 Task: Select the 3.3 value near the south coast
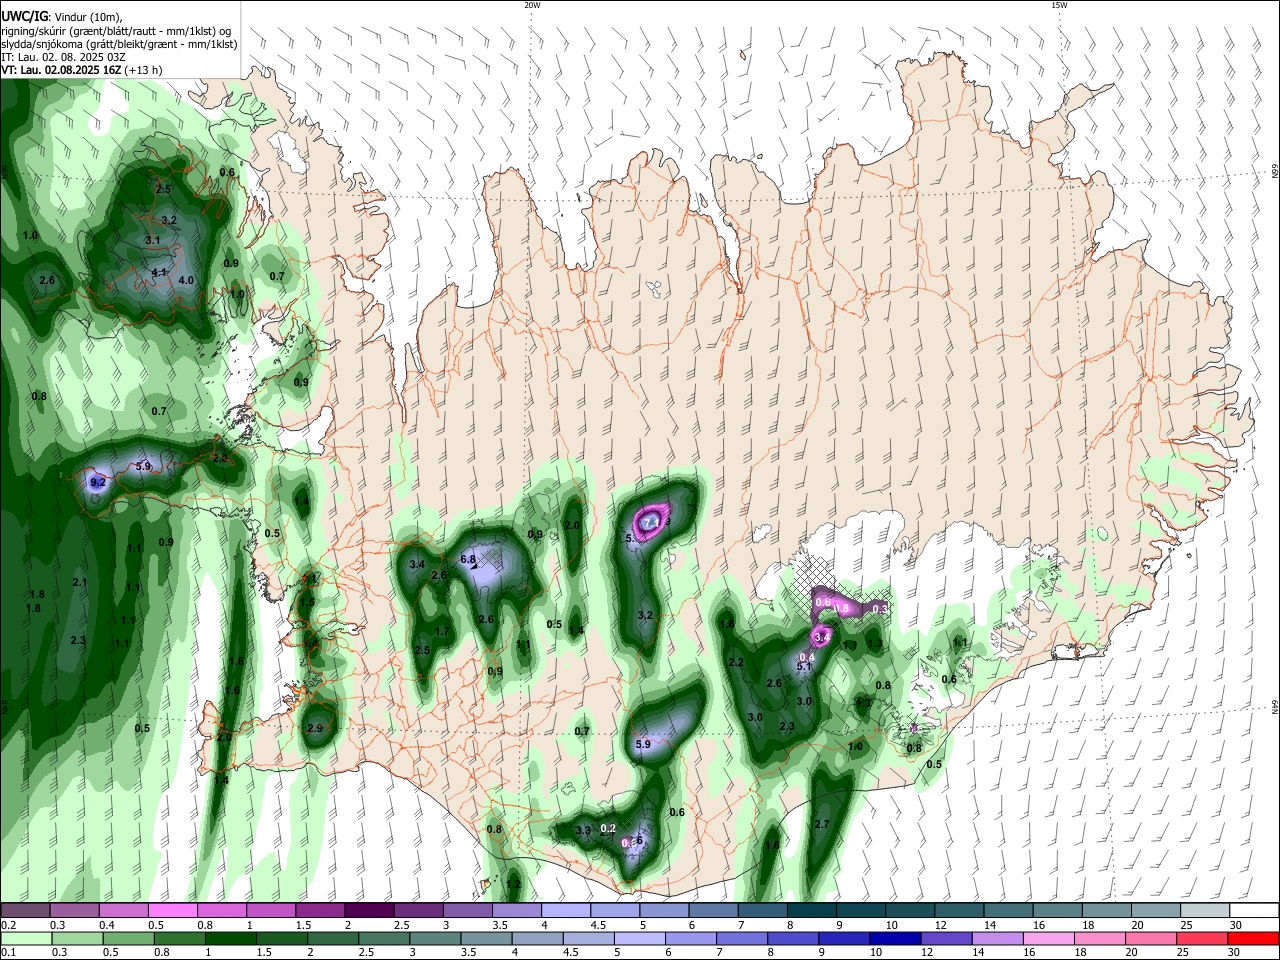click(x=584, y=831)
